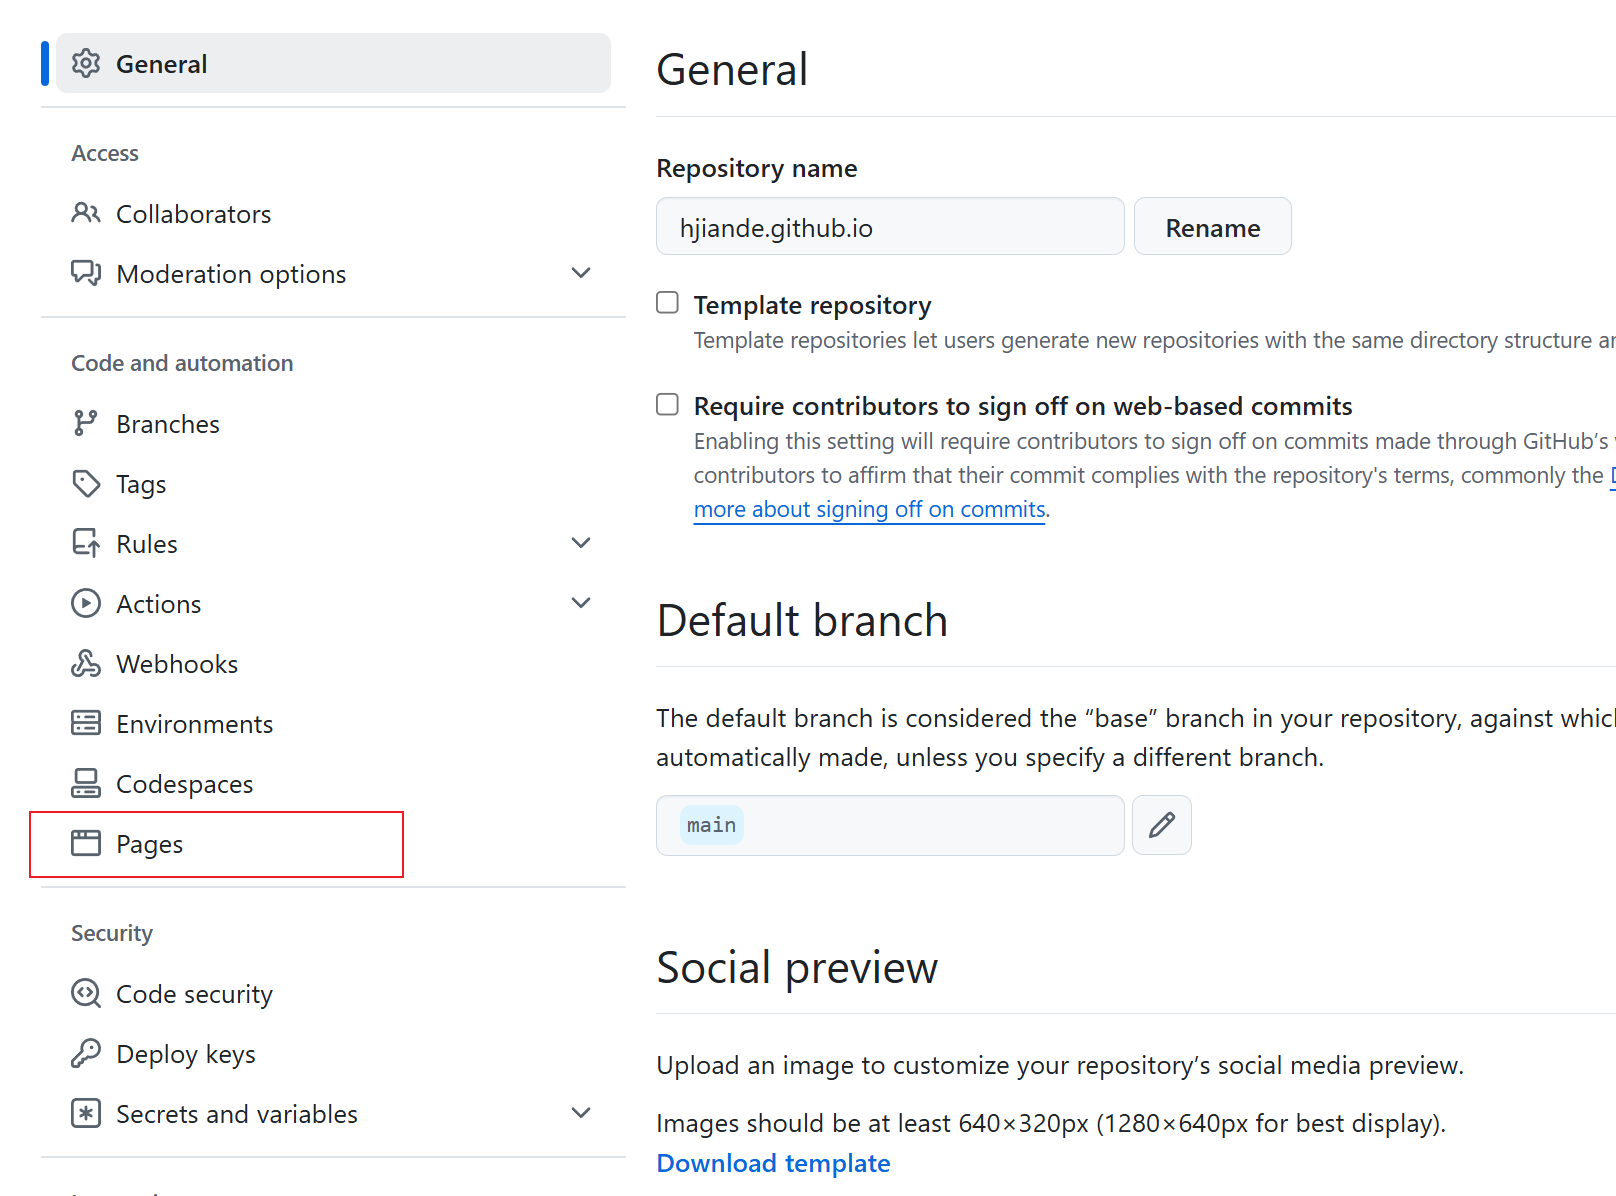Expand Secrets and variables chevron
The image size is (1616, 1196).
tap(580, 1113)
